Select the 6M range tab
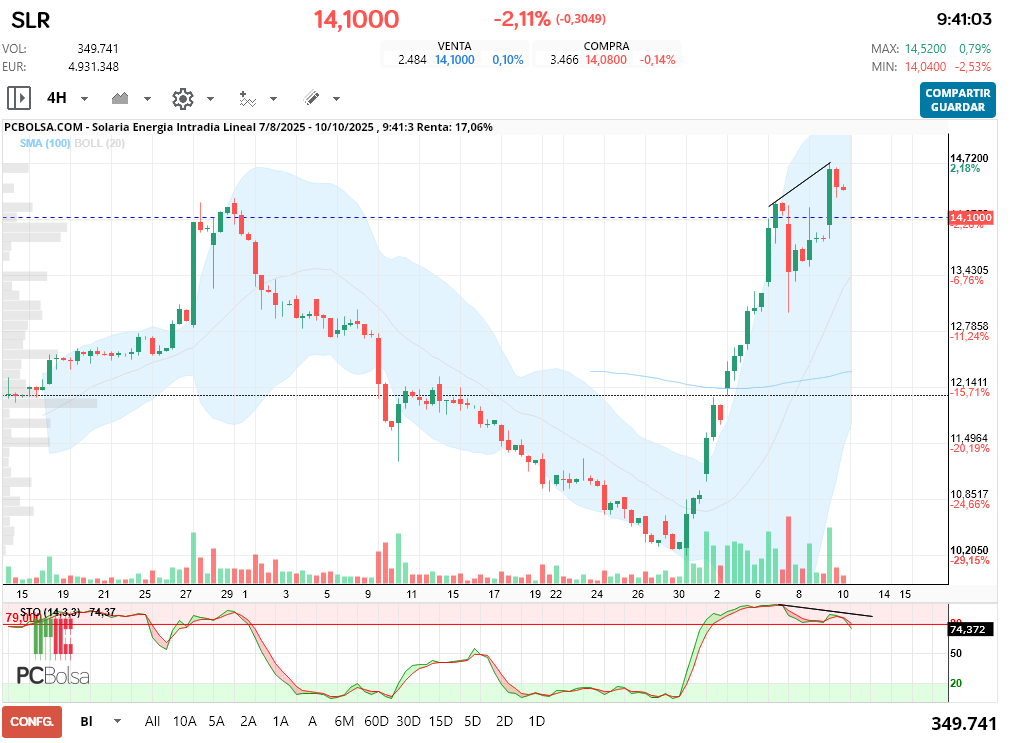The height and width of the screenshot is (743, 1011). pos(344,721)
